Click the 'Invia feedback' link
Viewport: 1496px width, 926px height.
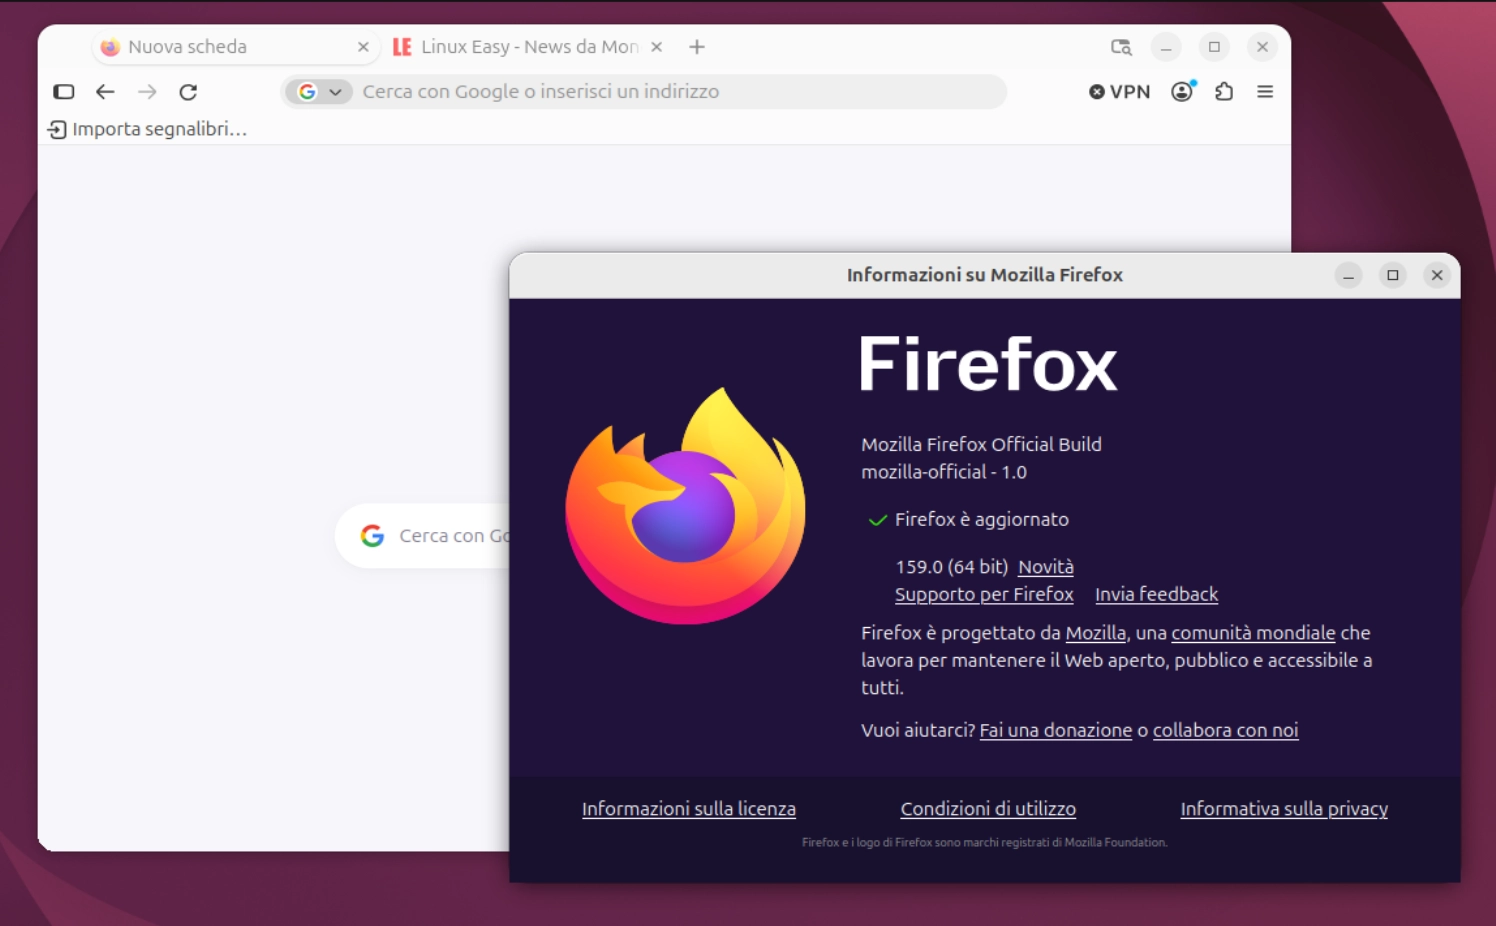pyautogui.click(x=1156, y=595)
